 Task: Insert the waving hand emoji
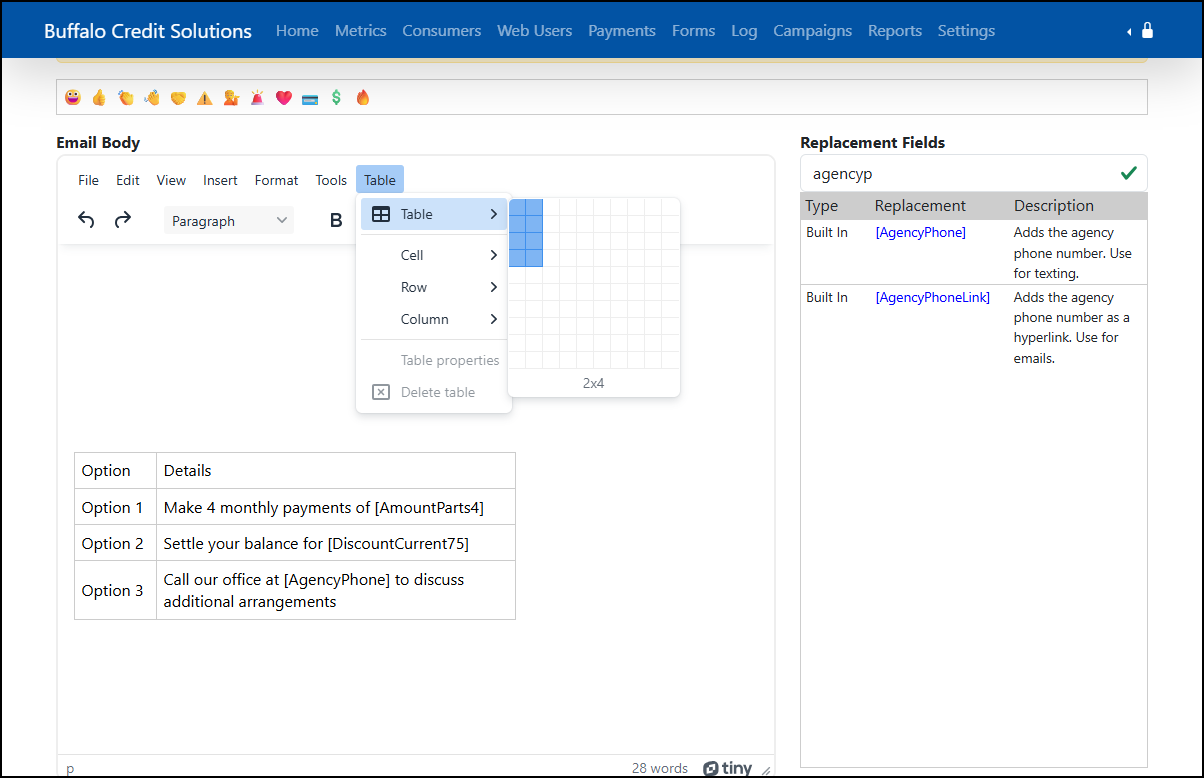152,97
